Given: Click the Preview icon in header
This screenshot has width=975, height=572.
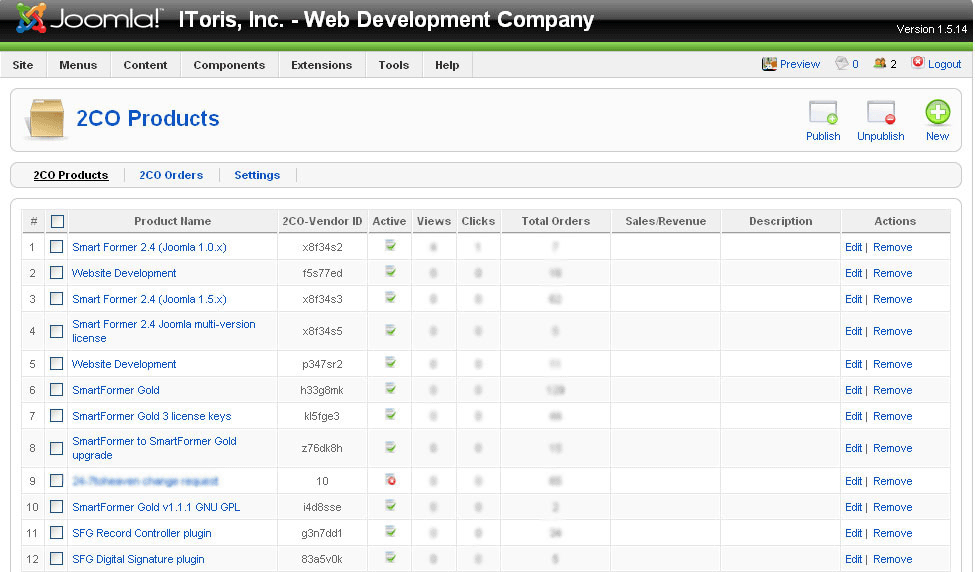Looking at the screenshot, I should tap(769, 64).
